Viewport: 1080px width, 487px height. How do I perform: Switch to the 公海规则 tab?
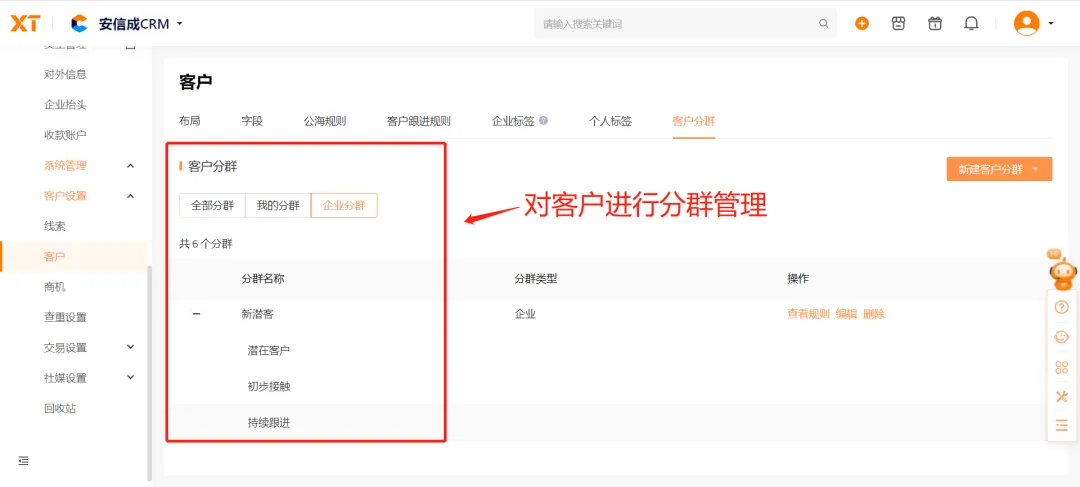coord(325,121)
